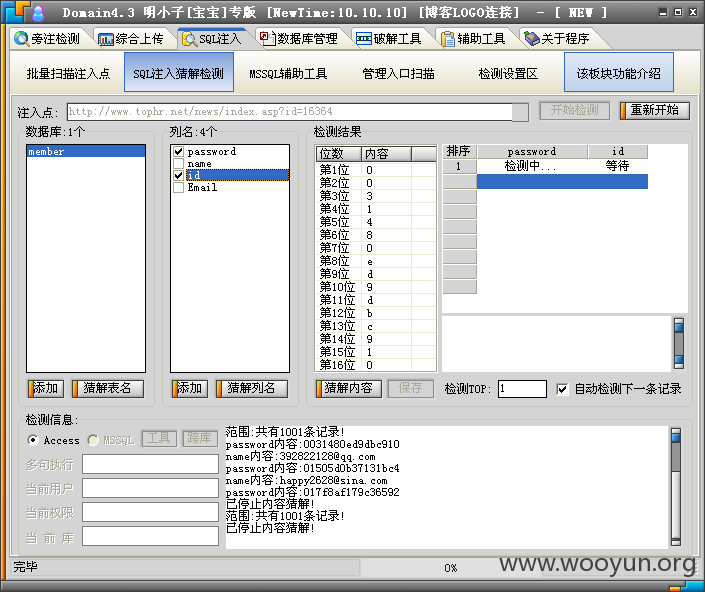Click the id header in results grid
This screenshot has height=592, width=705.
click(x=618, y=151)
